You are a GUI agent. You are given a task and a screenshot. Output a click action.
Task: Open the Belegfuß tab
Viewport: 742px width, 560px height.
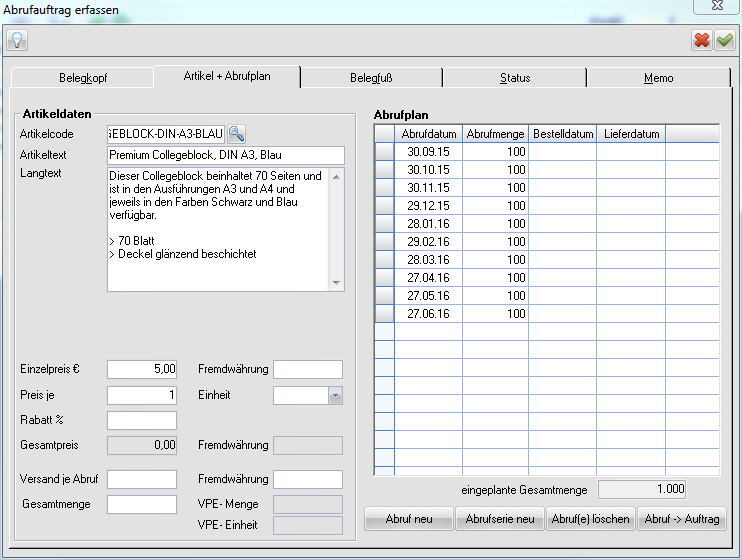click(x=371, y=78)
